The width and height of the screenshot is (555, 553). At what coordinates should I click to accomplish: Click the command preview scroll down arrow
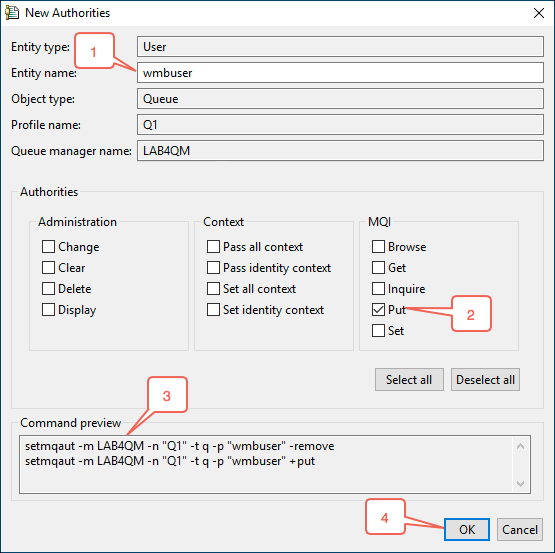(x=520, y=483)
